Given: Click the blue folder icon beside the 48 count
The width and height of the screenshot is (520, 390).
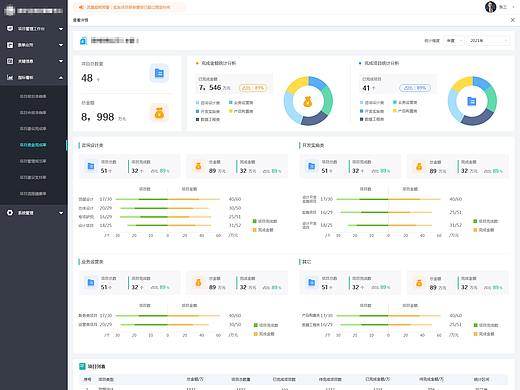Looking at the screenshot, I should (159, 73).
